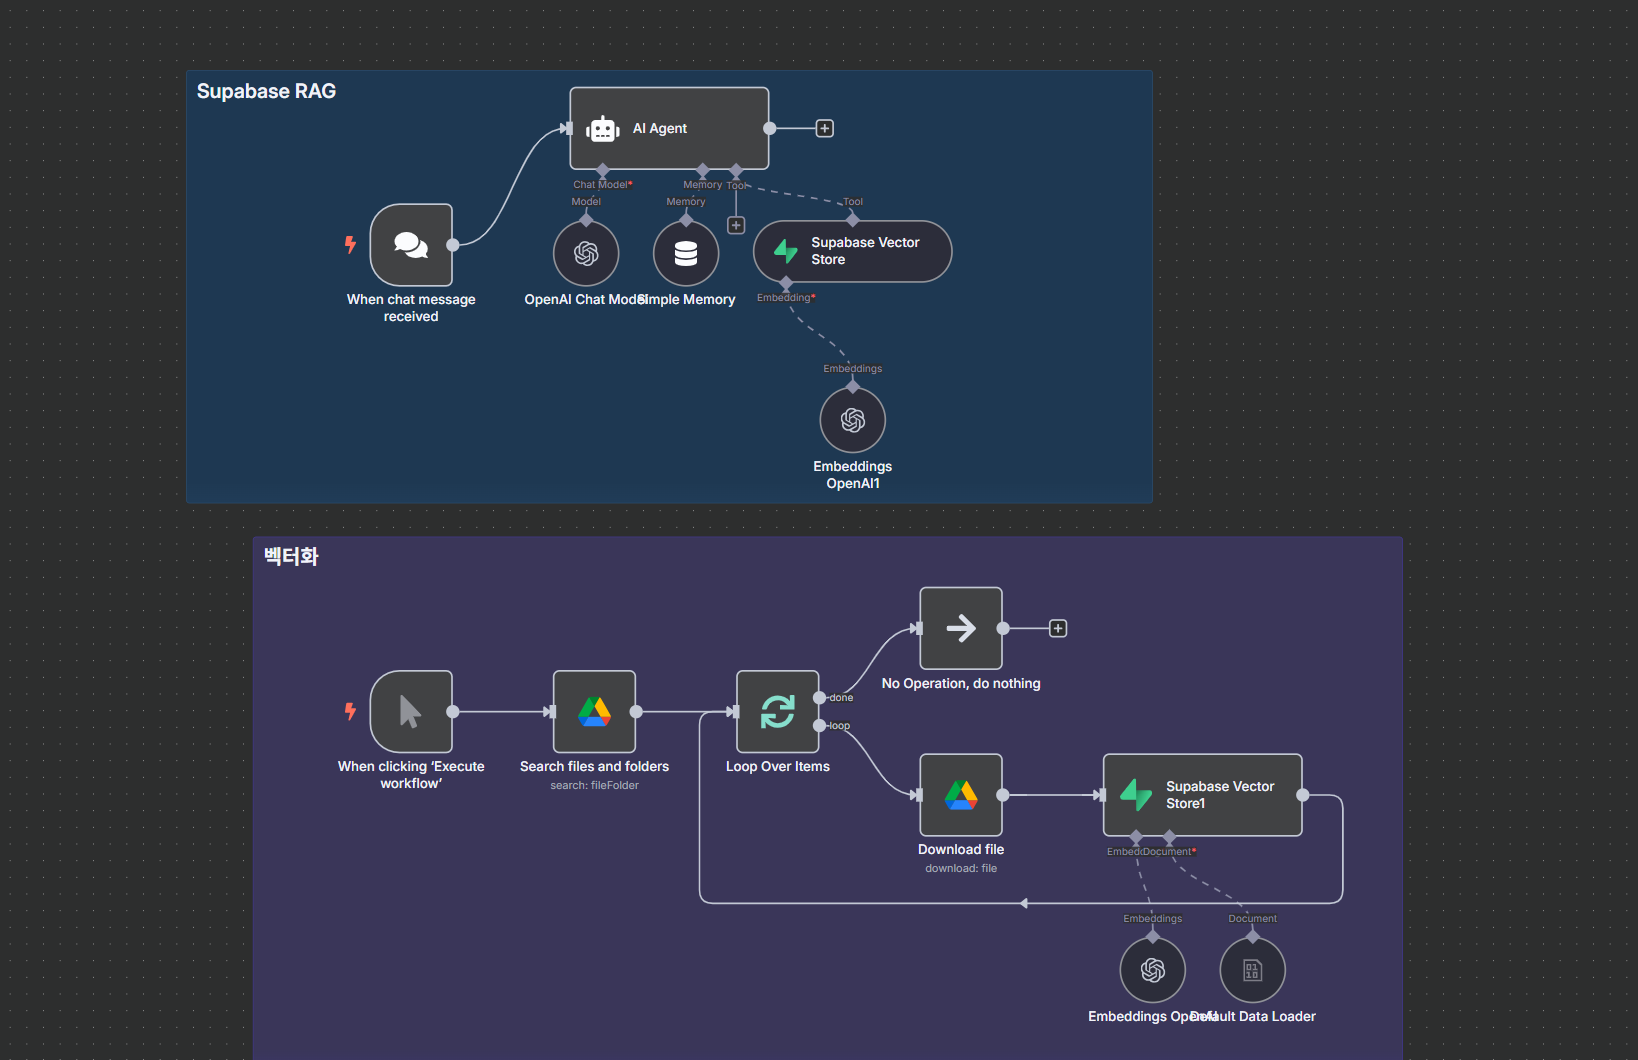The width and height of the screenshot is (1638, 1060).
Task: Click the Loop Over Items done output connector
Action: pos(820,698)
